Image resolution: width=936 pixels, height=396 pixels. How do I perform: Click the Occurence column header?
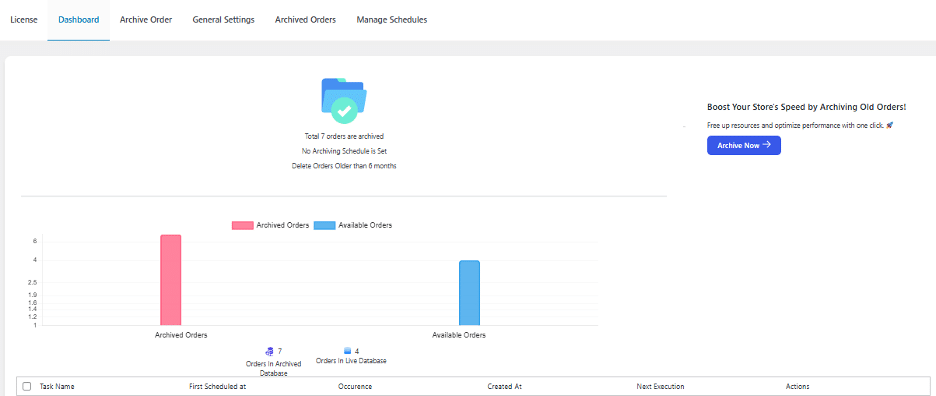(x=355, y=386)
